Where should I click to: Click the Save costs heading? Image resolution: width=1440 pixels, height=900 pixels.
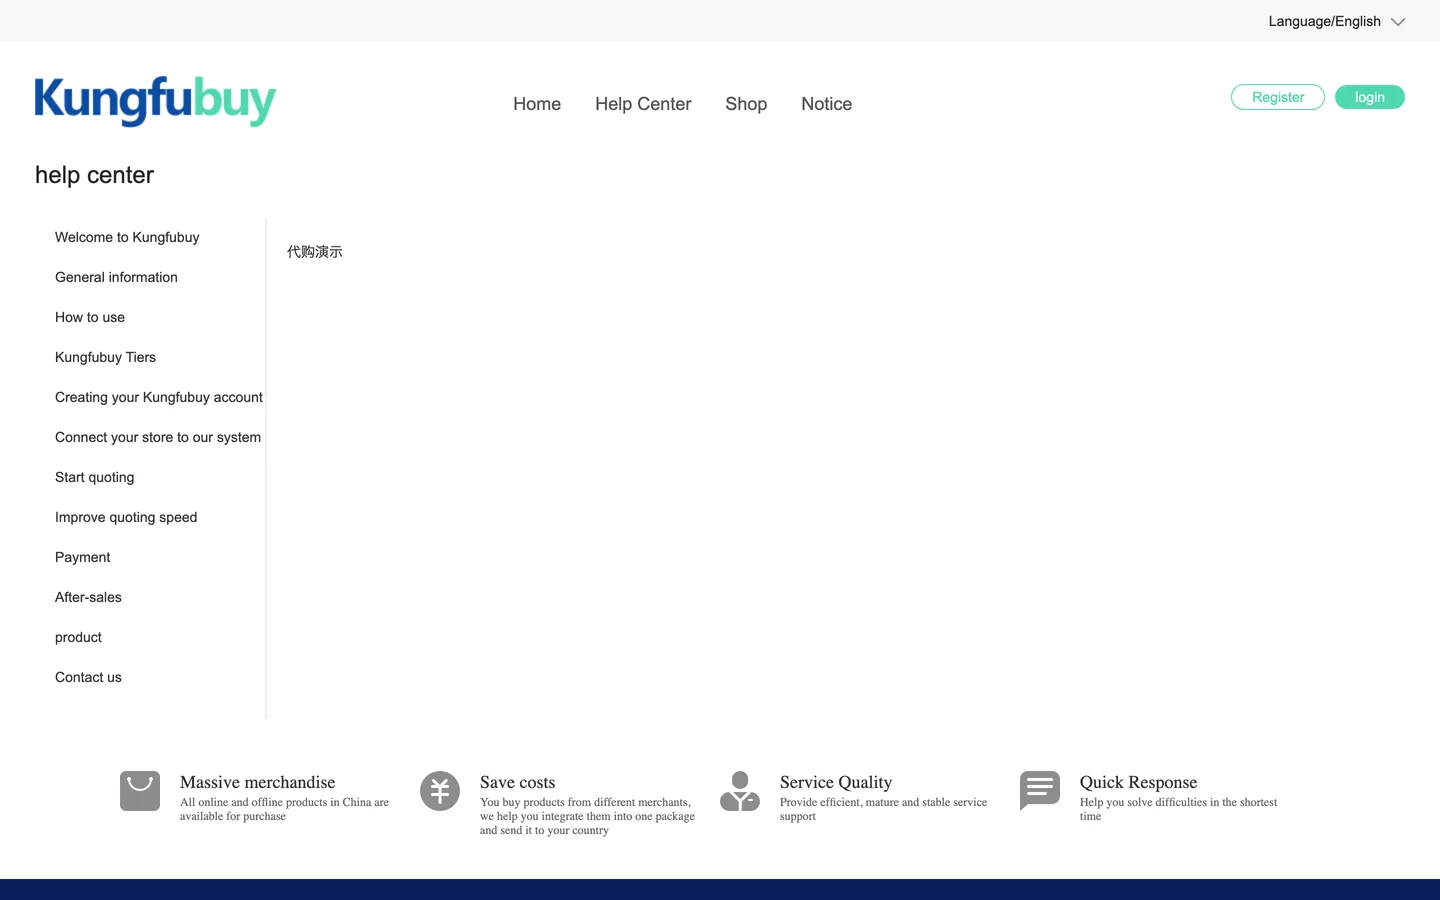coord(517,782)
